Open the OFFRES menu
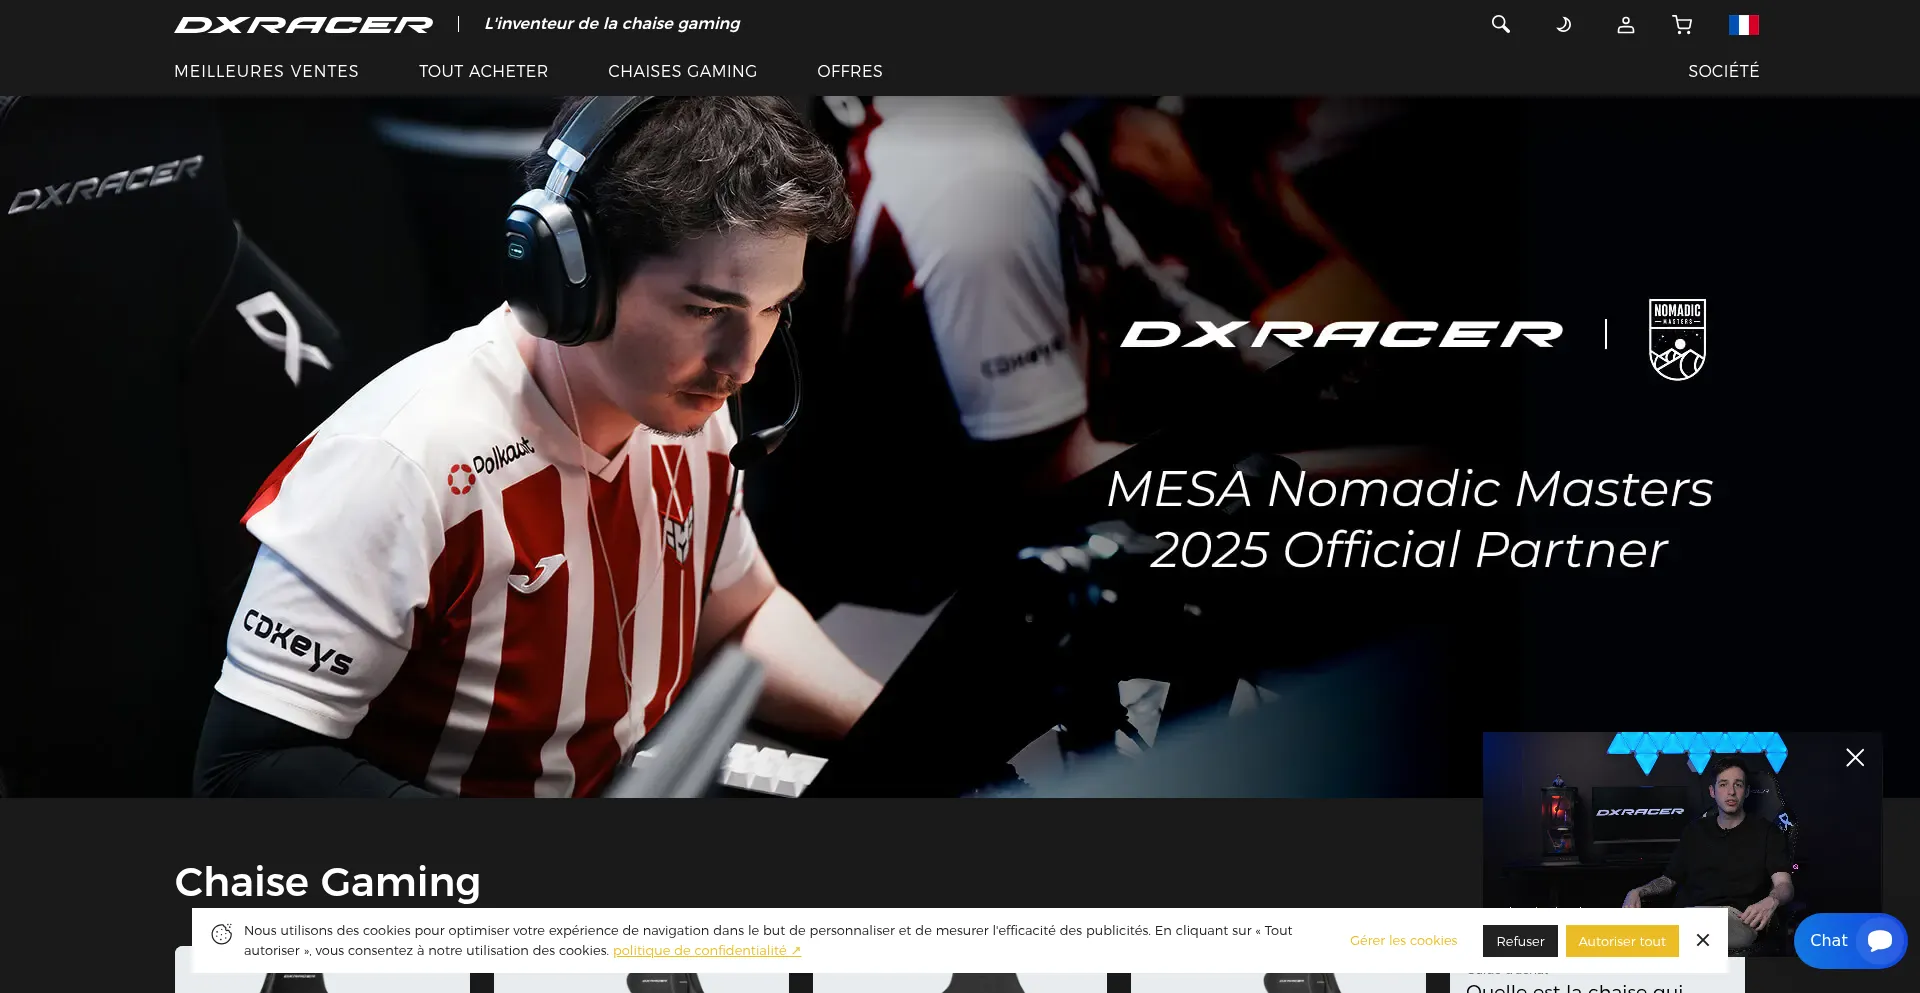This screenshot has width=1920, height=993. coord(850,71)
